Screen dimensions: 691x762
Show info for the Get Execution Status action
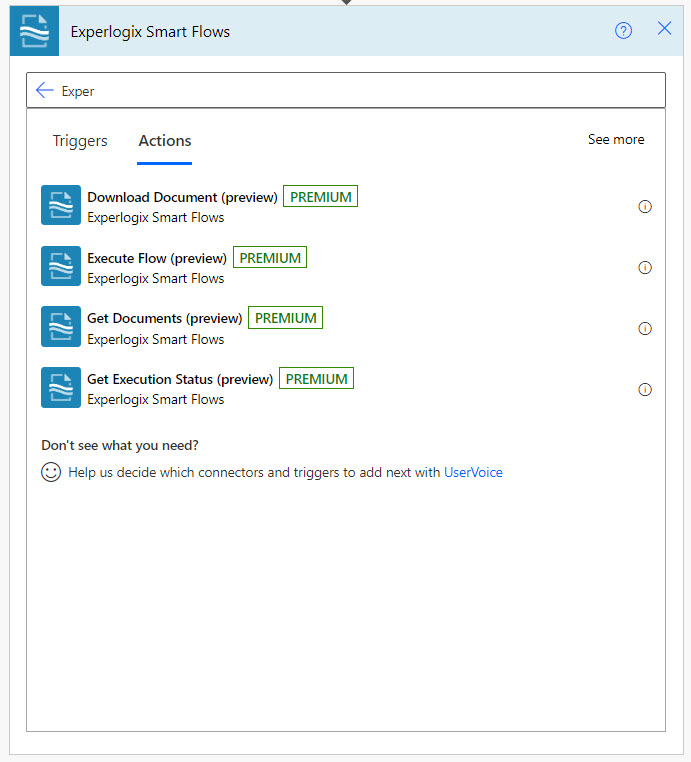[645, 389]
